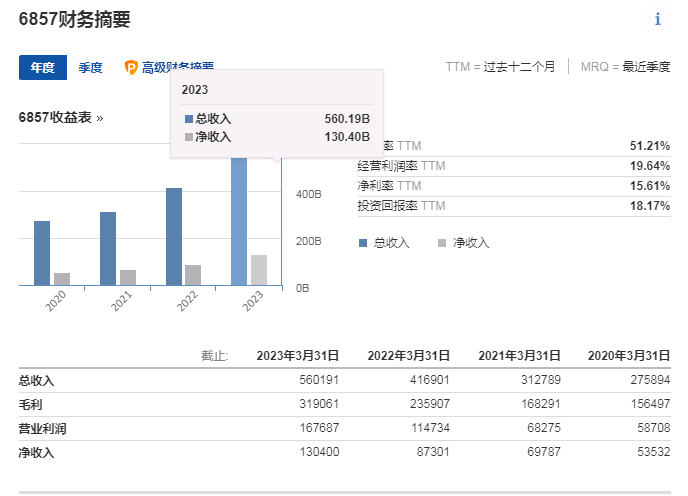
Task: Select the 2023年3月31日 column header
Action: click(x=298, y=355)
